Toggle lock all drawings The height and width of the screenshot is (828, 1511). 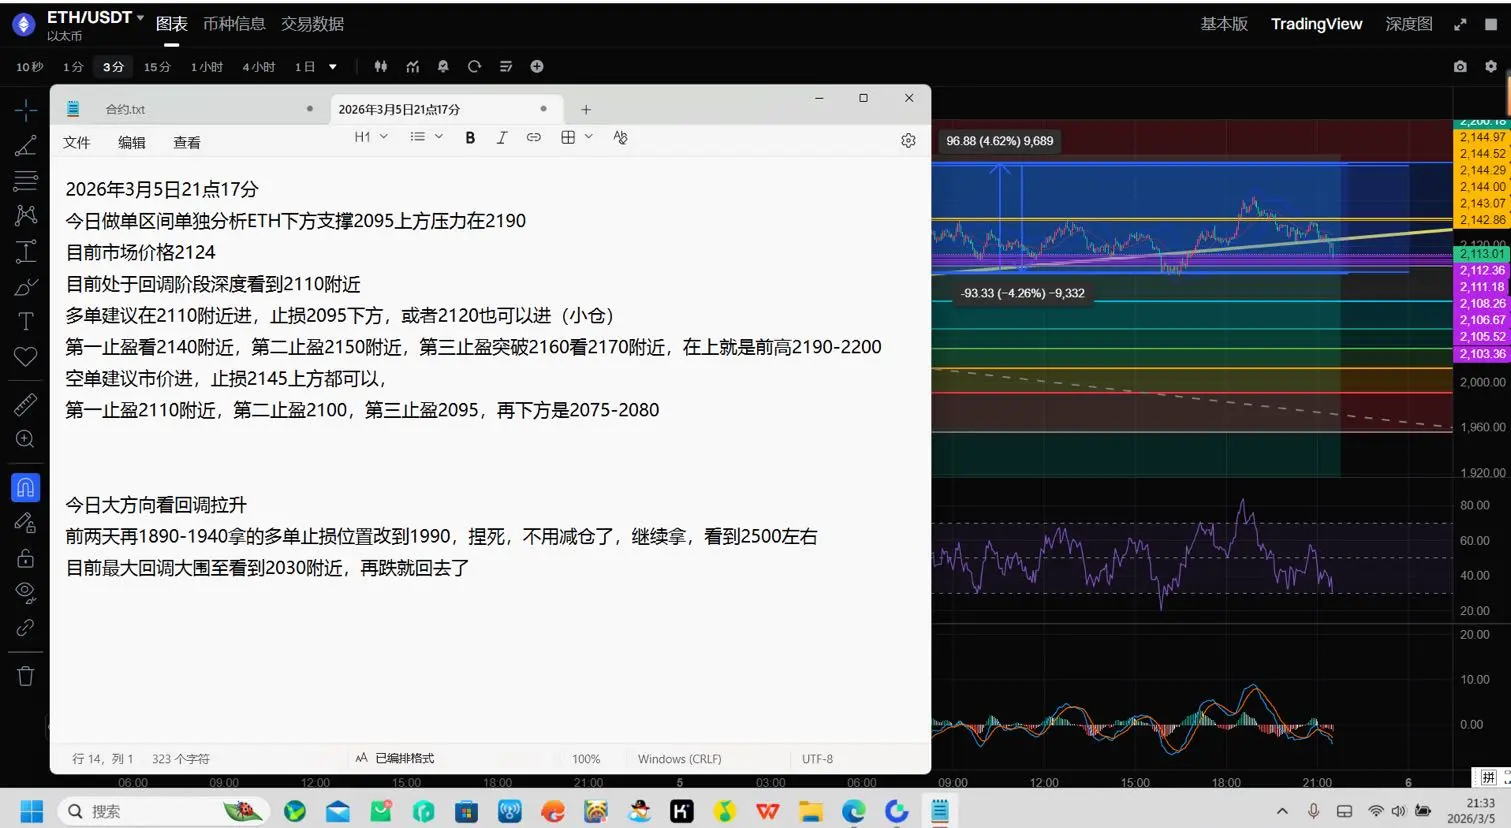point(26,558)
